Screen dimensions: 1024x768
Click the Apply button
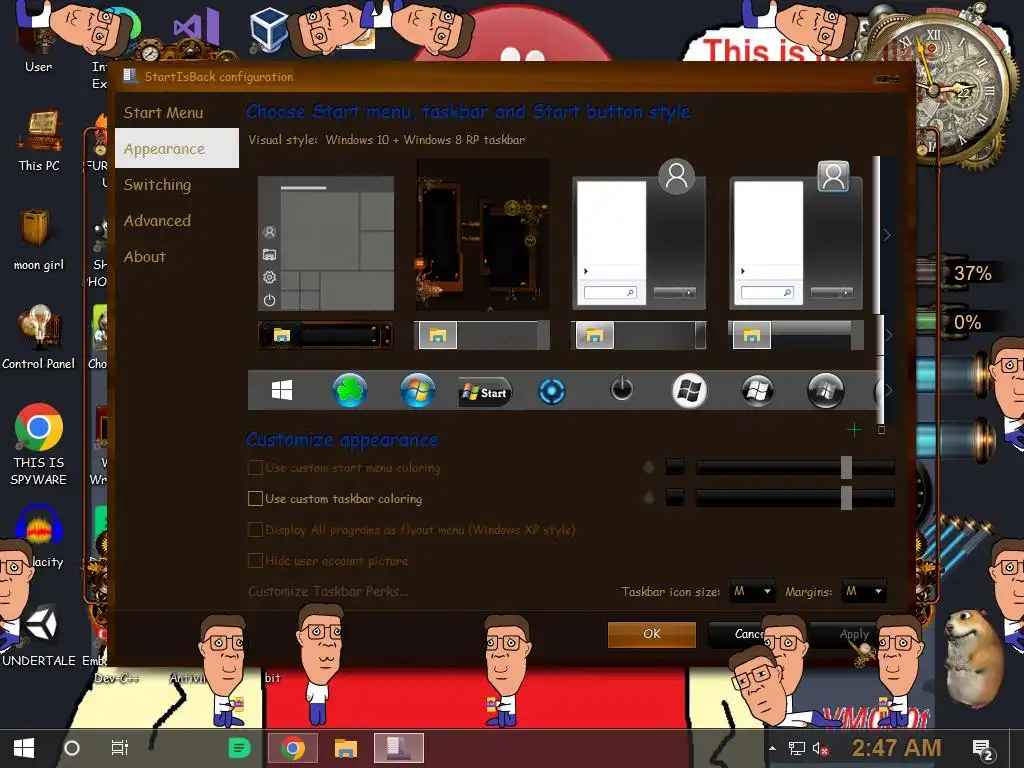coord(854,634)
